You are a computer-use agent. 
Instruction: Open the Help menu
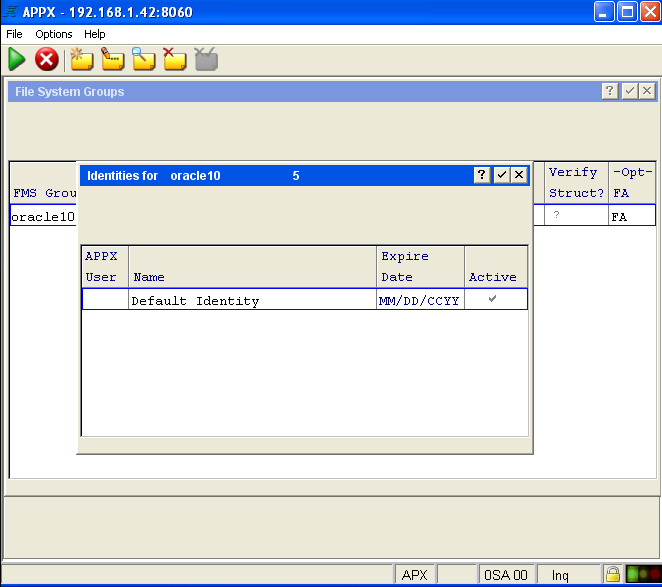click(x=95, y=34)
